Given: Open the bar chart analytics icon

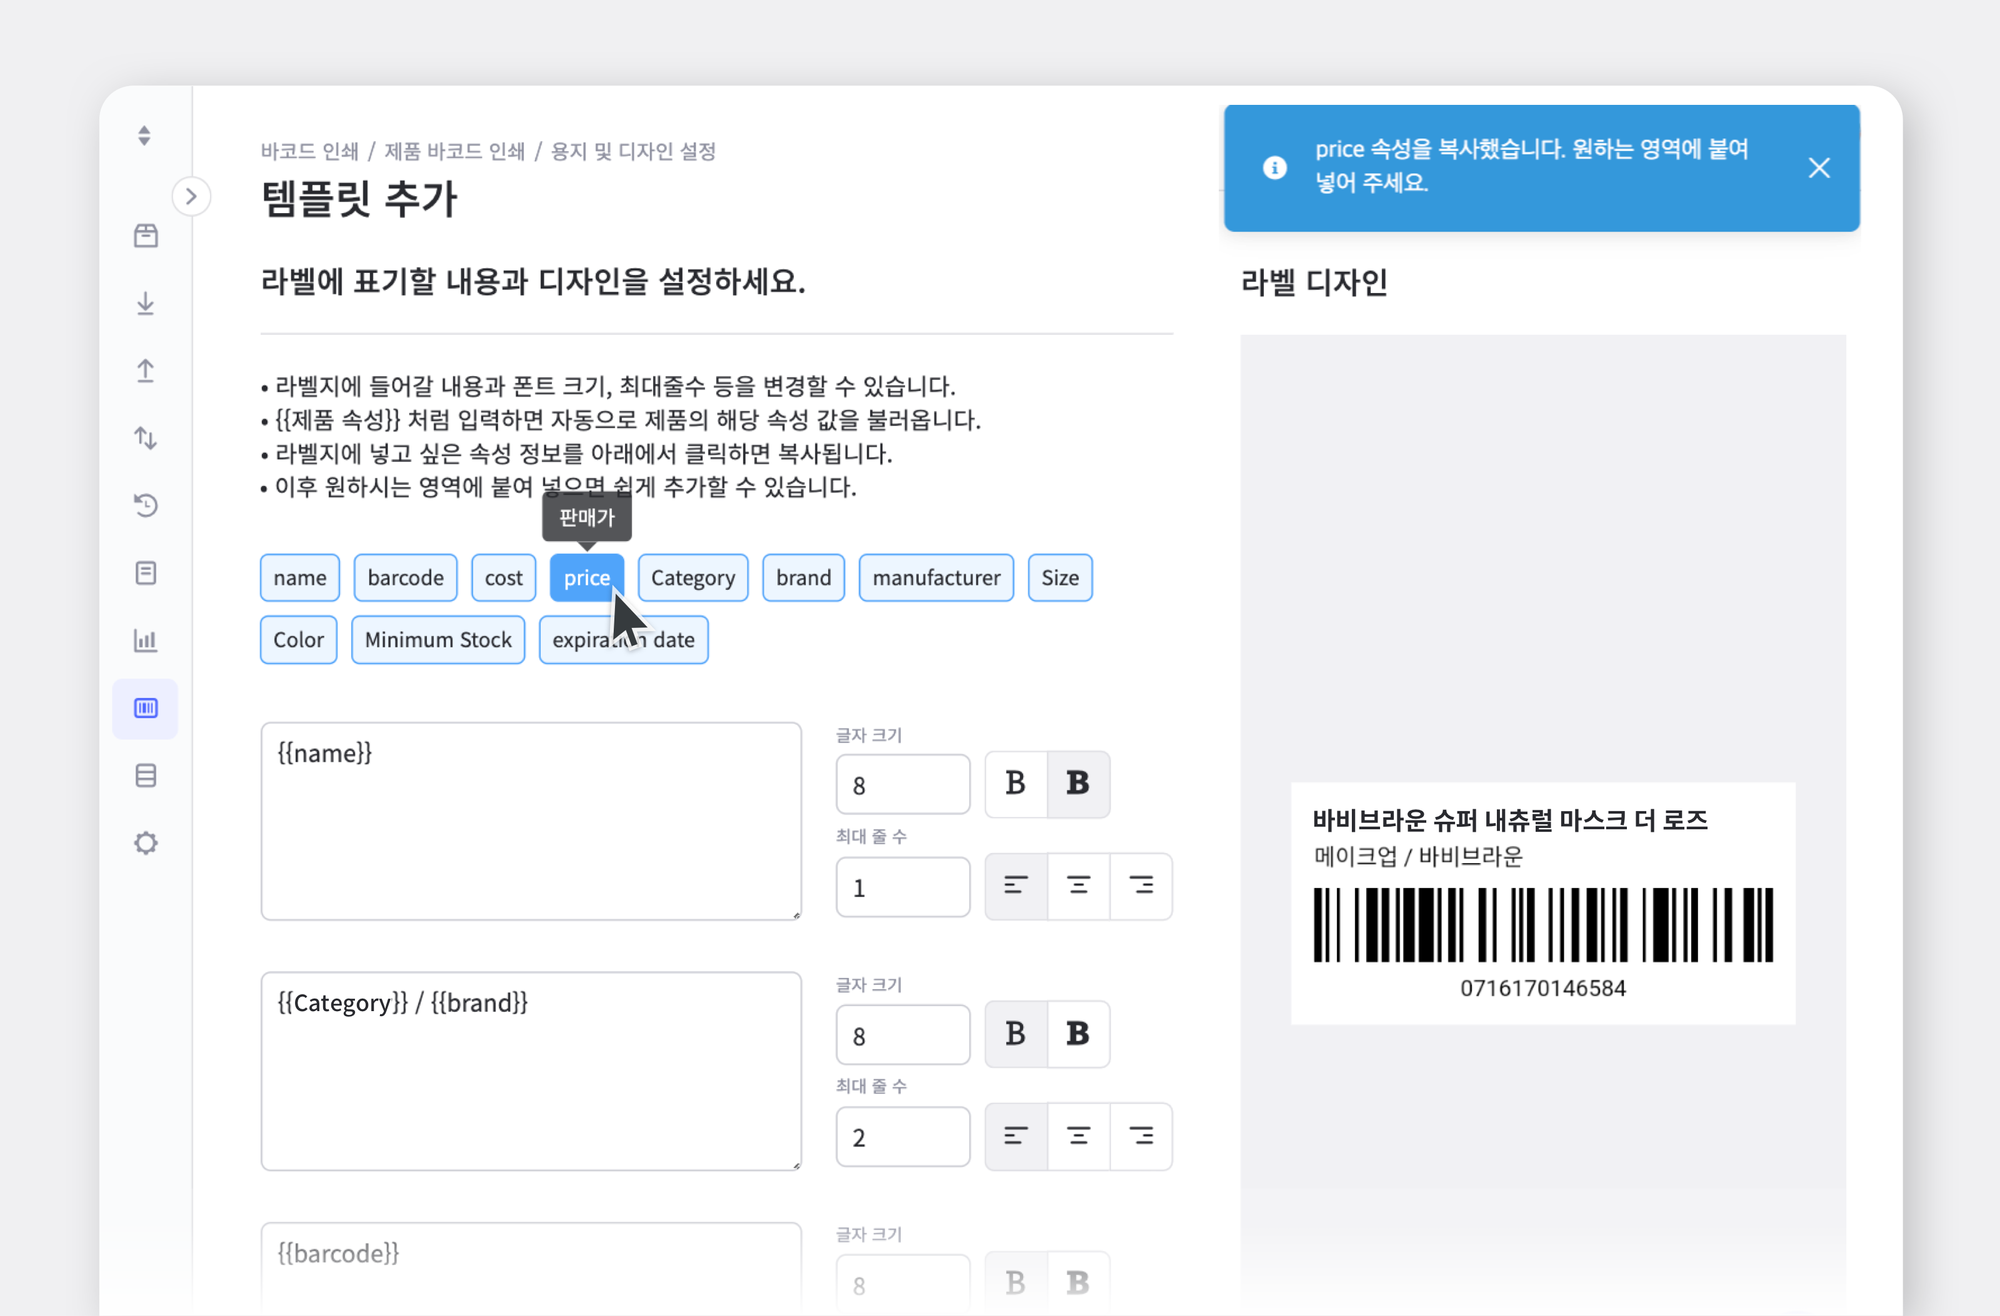Looking at the screenshot, I should pos(146,640).
